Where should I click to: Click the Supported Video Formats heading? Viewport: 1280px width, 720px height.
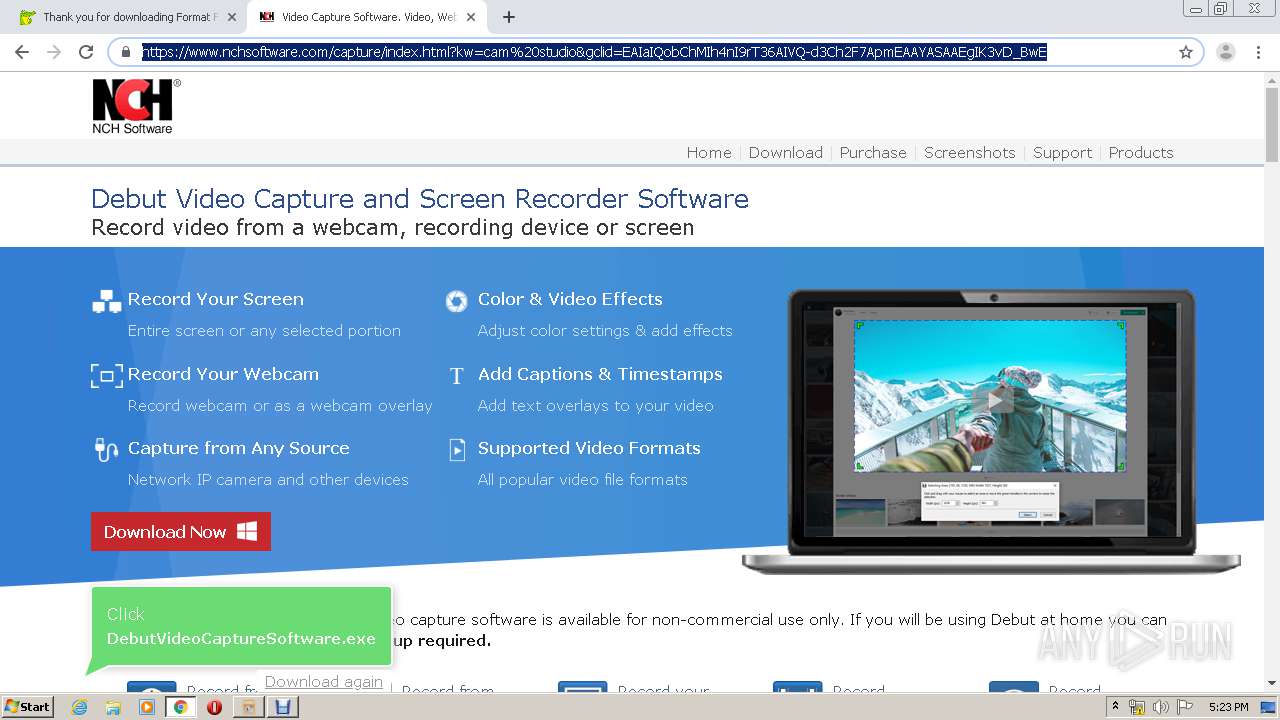coord(589,448)
